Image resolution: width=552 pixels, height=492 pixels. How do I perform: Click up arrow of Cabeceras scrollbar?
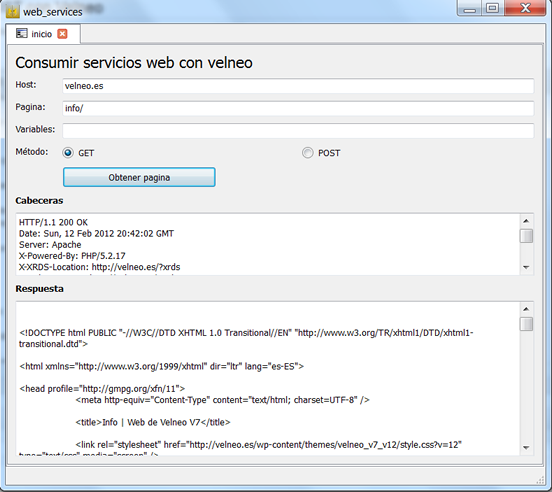(x=526, y=221)
